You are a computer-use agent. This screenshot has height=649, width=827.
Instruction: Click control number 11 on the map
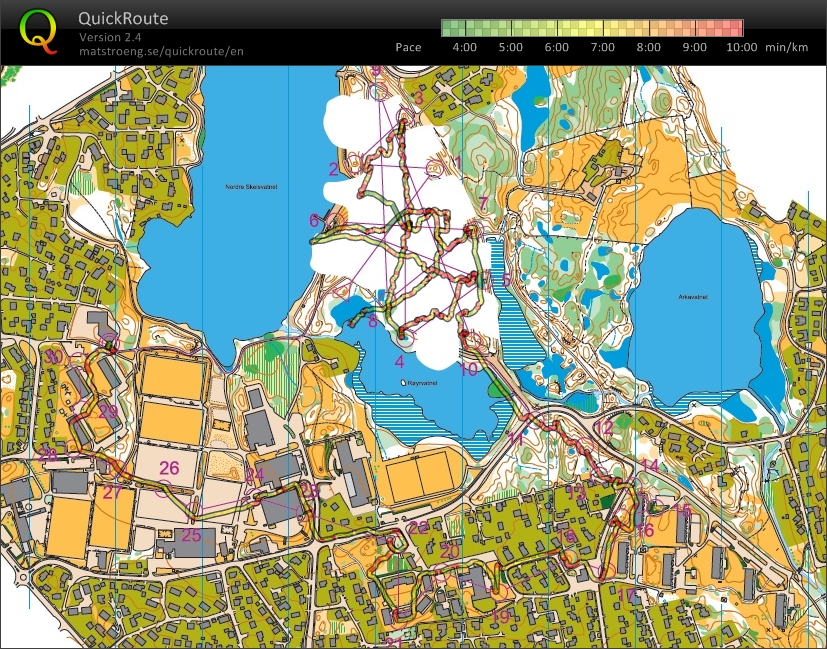pos(516,438)
